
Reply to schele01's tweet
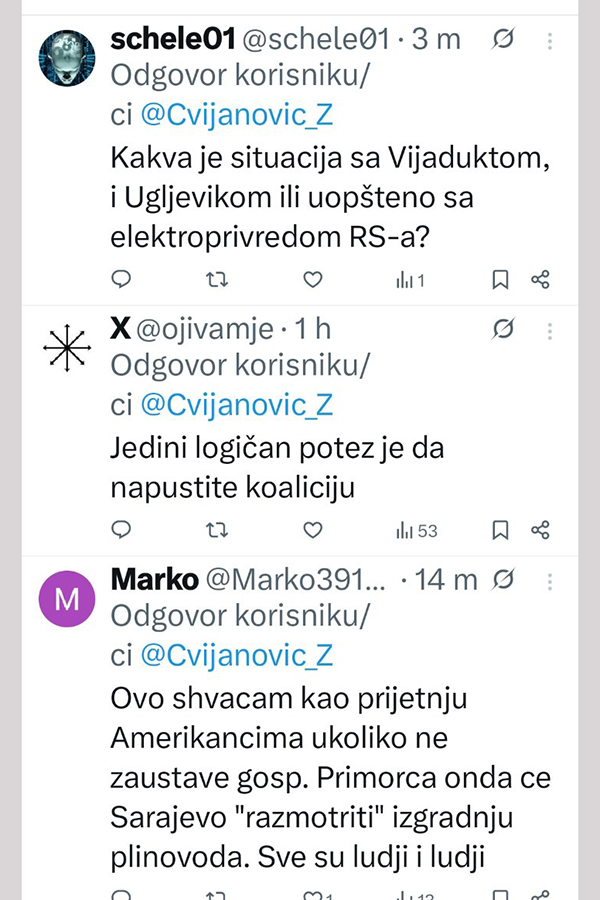coord(121,281)
